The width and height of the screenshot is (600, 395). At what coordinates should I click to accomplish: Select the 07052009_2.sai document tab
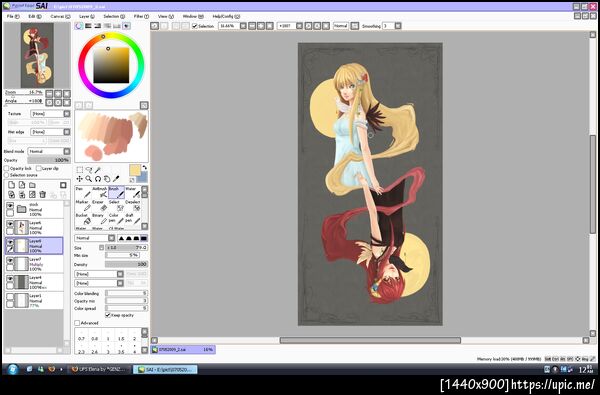tap(183, 349)
